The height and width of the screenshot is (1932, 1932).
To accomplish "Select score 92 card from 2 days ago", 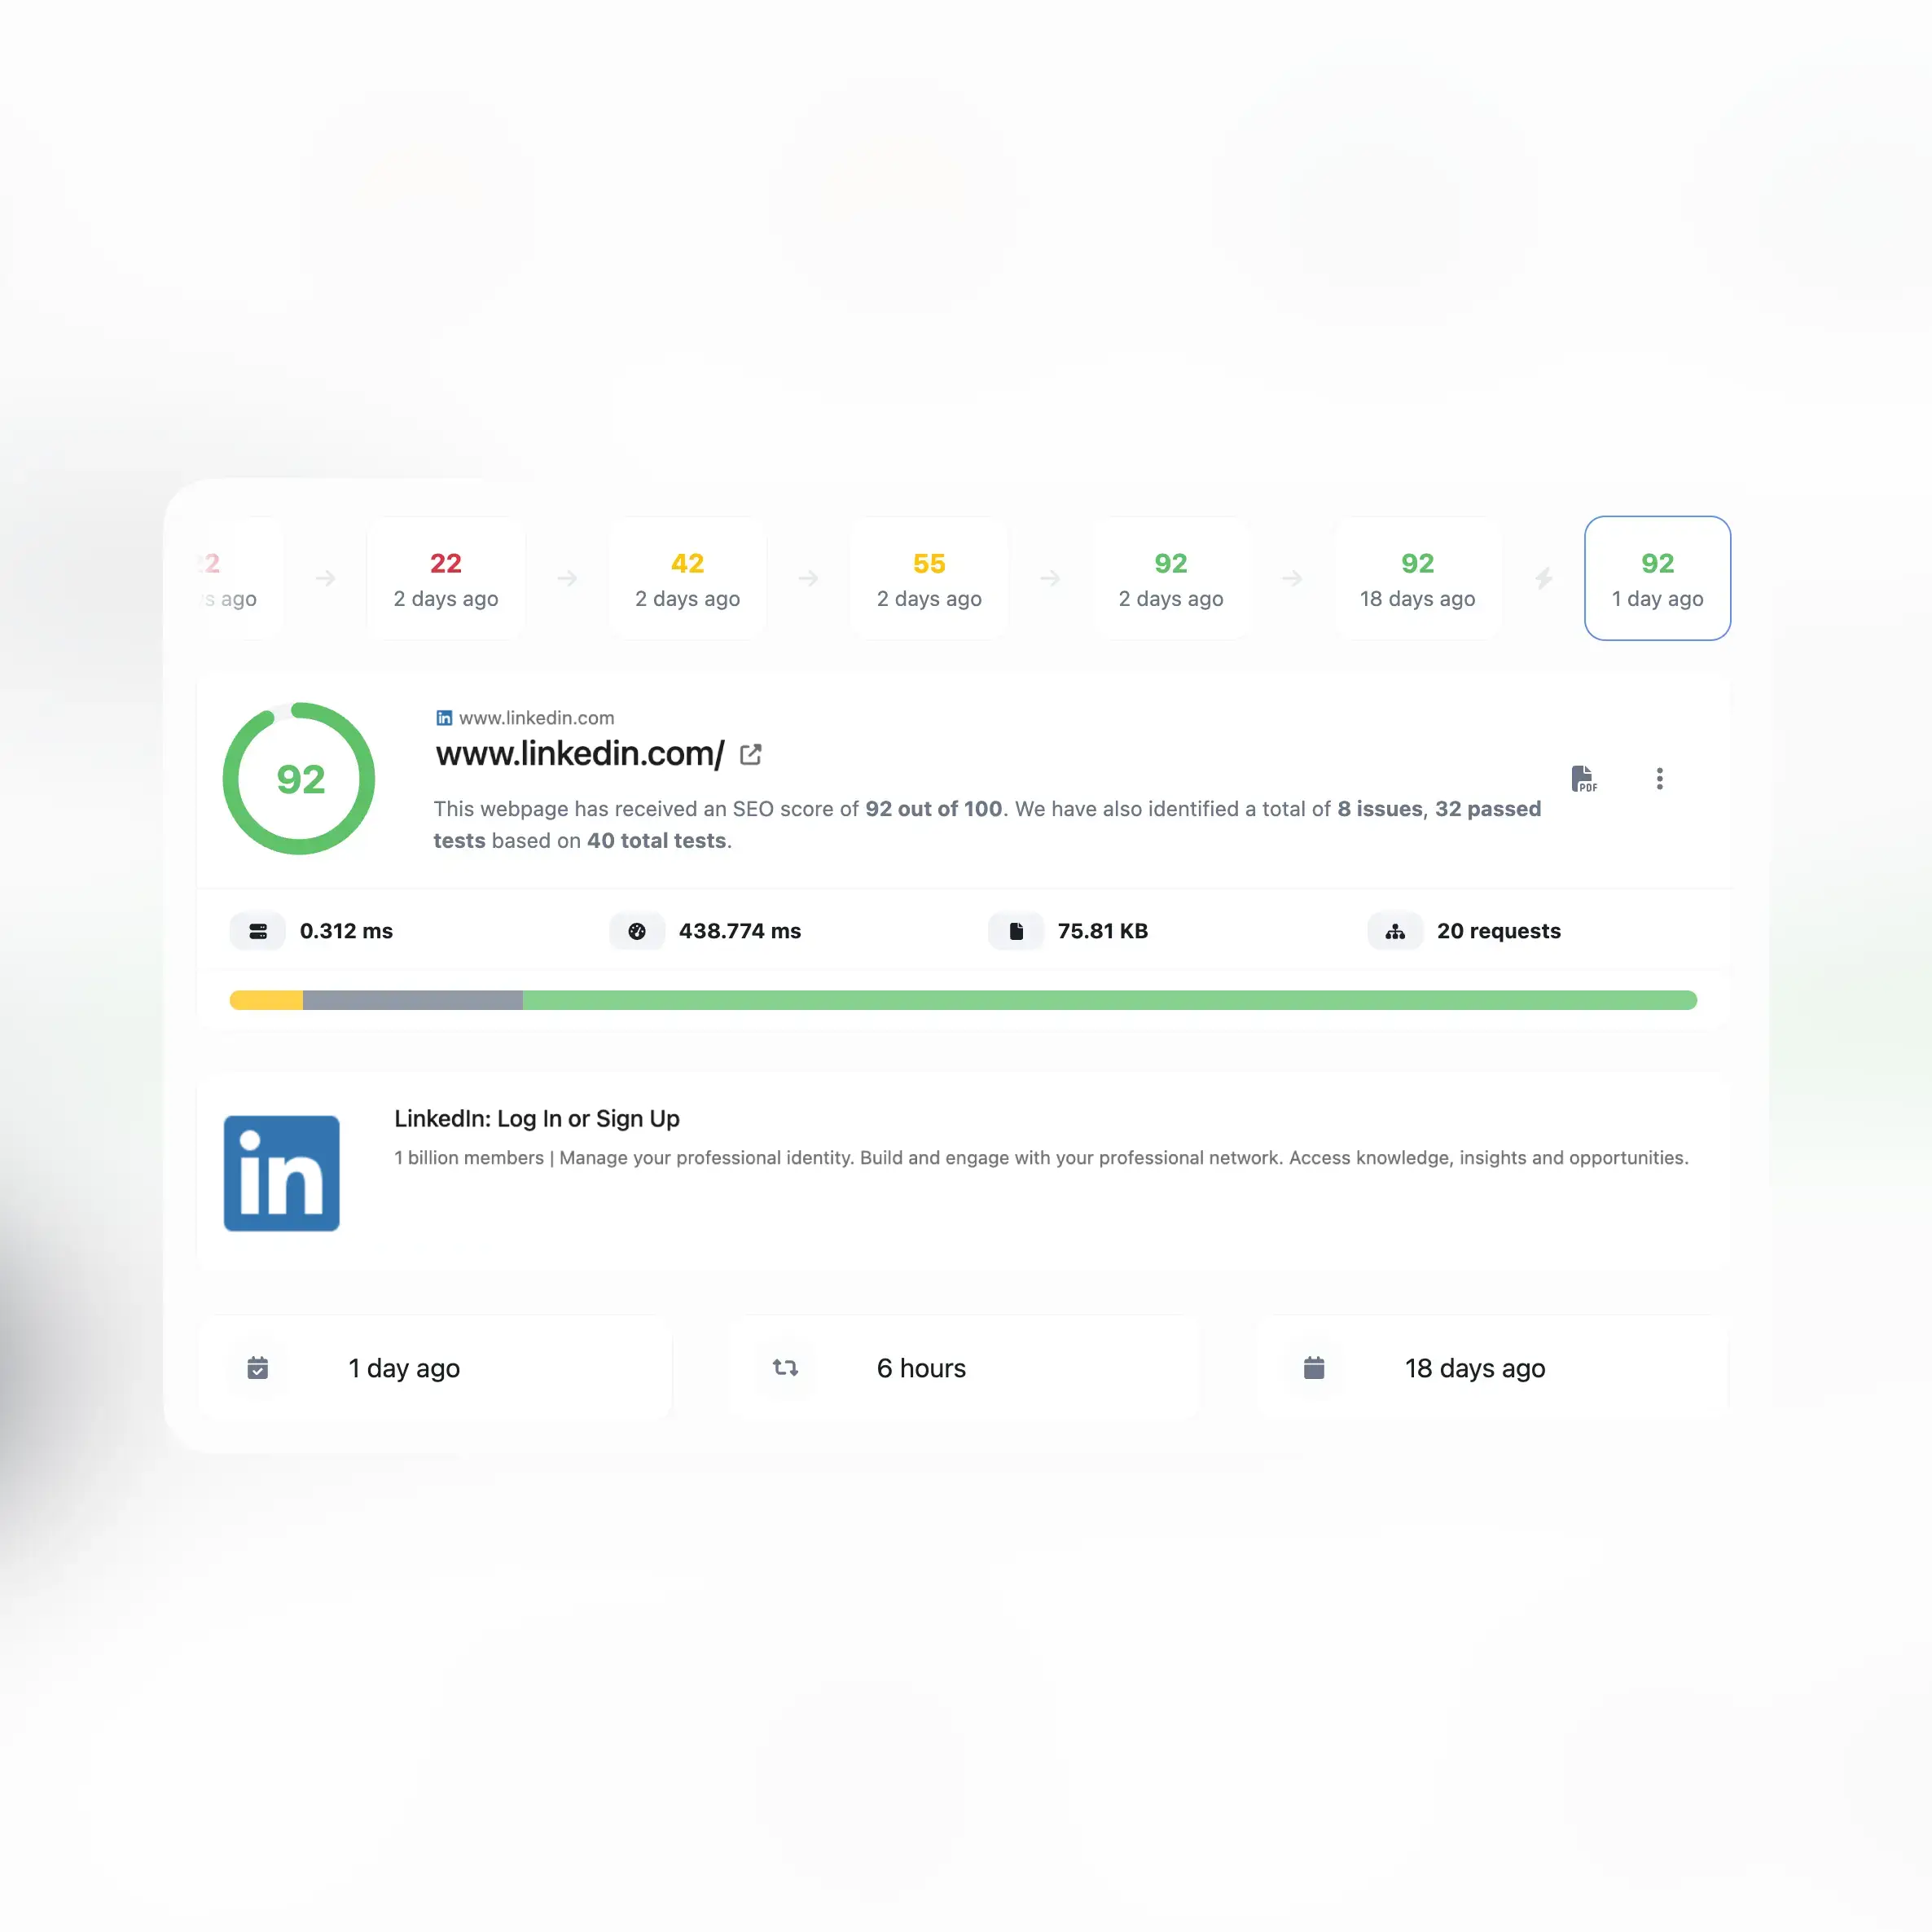I will coord(1171,578).
